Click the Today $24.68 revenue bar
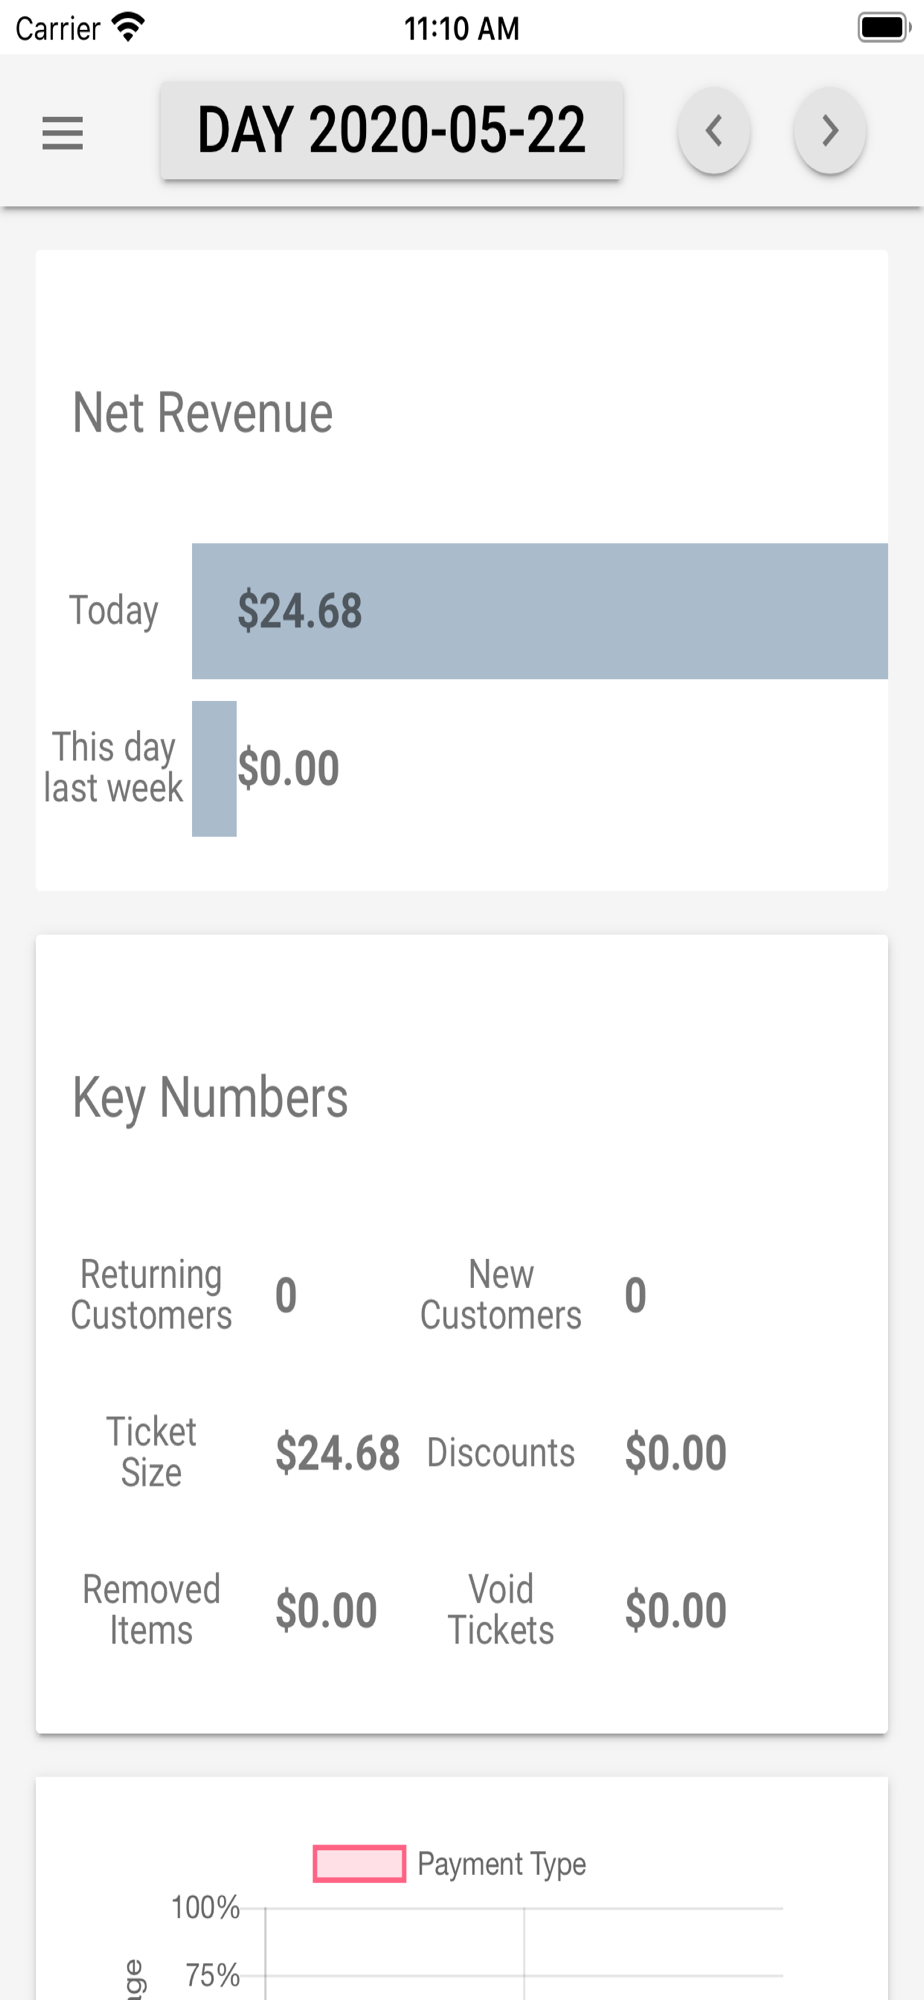 [x=539, y=611]
